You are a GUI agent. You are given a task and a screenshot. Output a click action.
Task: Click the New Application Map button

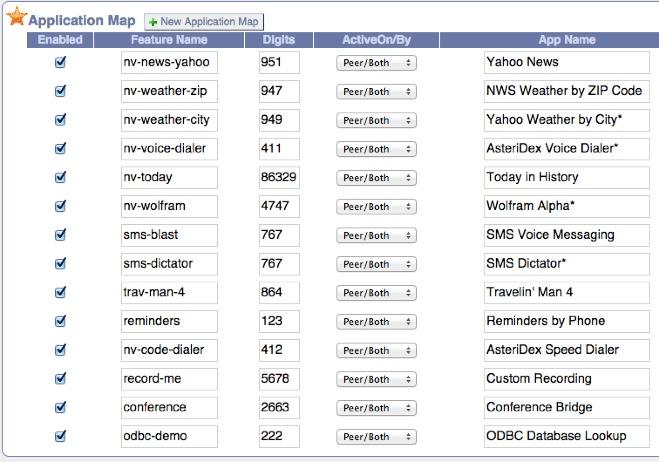[204, 22]
